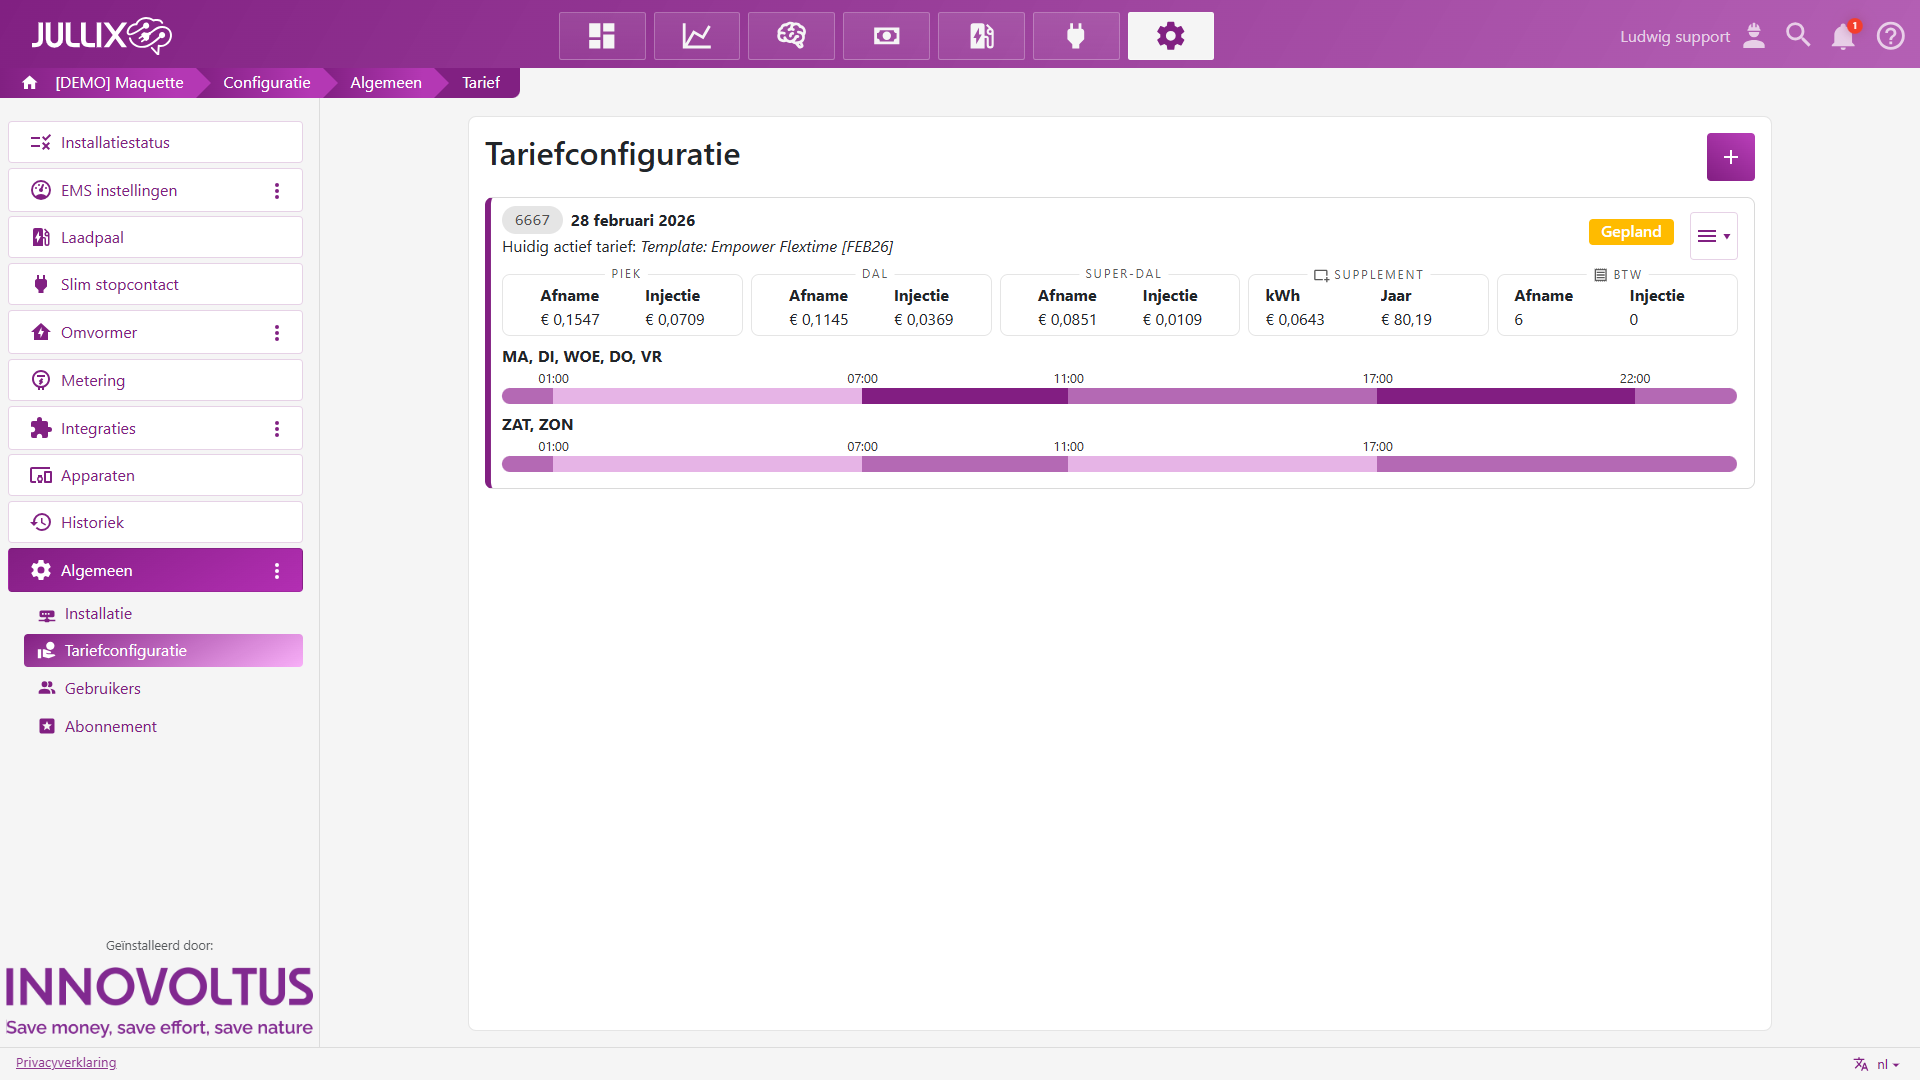Open the Privacyverklaring link
The image size is (1920, 1080).
pyautogui.click(x=66, y=1062)
